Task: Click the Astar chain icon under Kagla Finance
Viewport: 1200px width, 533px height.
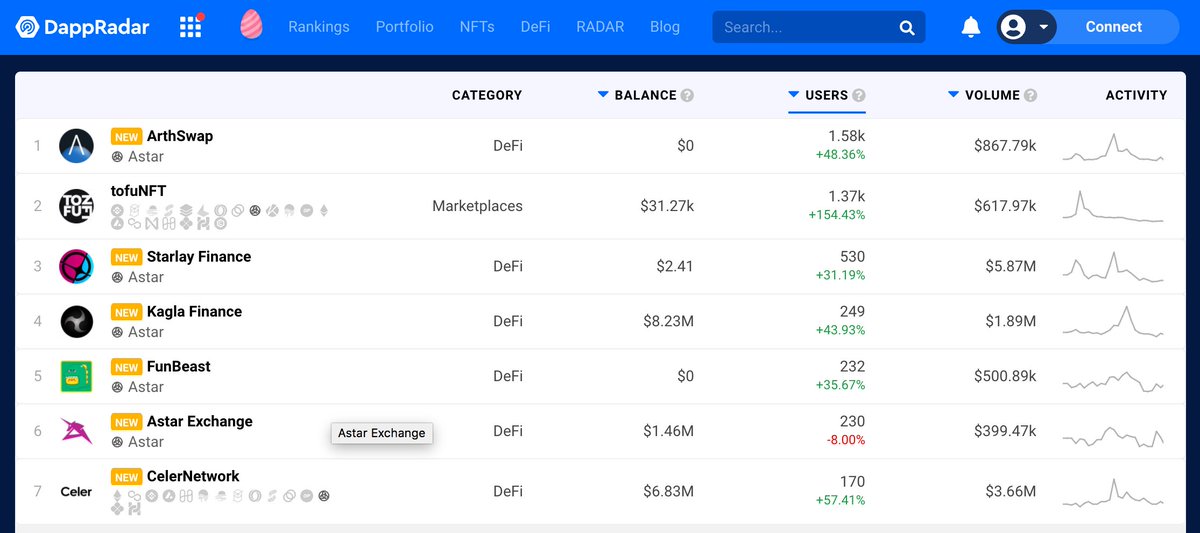Action: (117, 332)
